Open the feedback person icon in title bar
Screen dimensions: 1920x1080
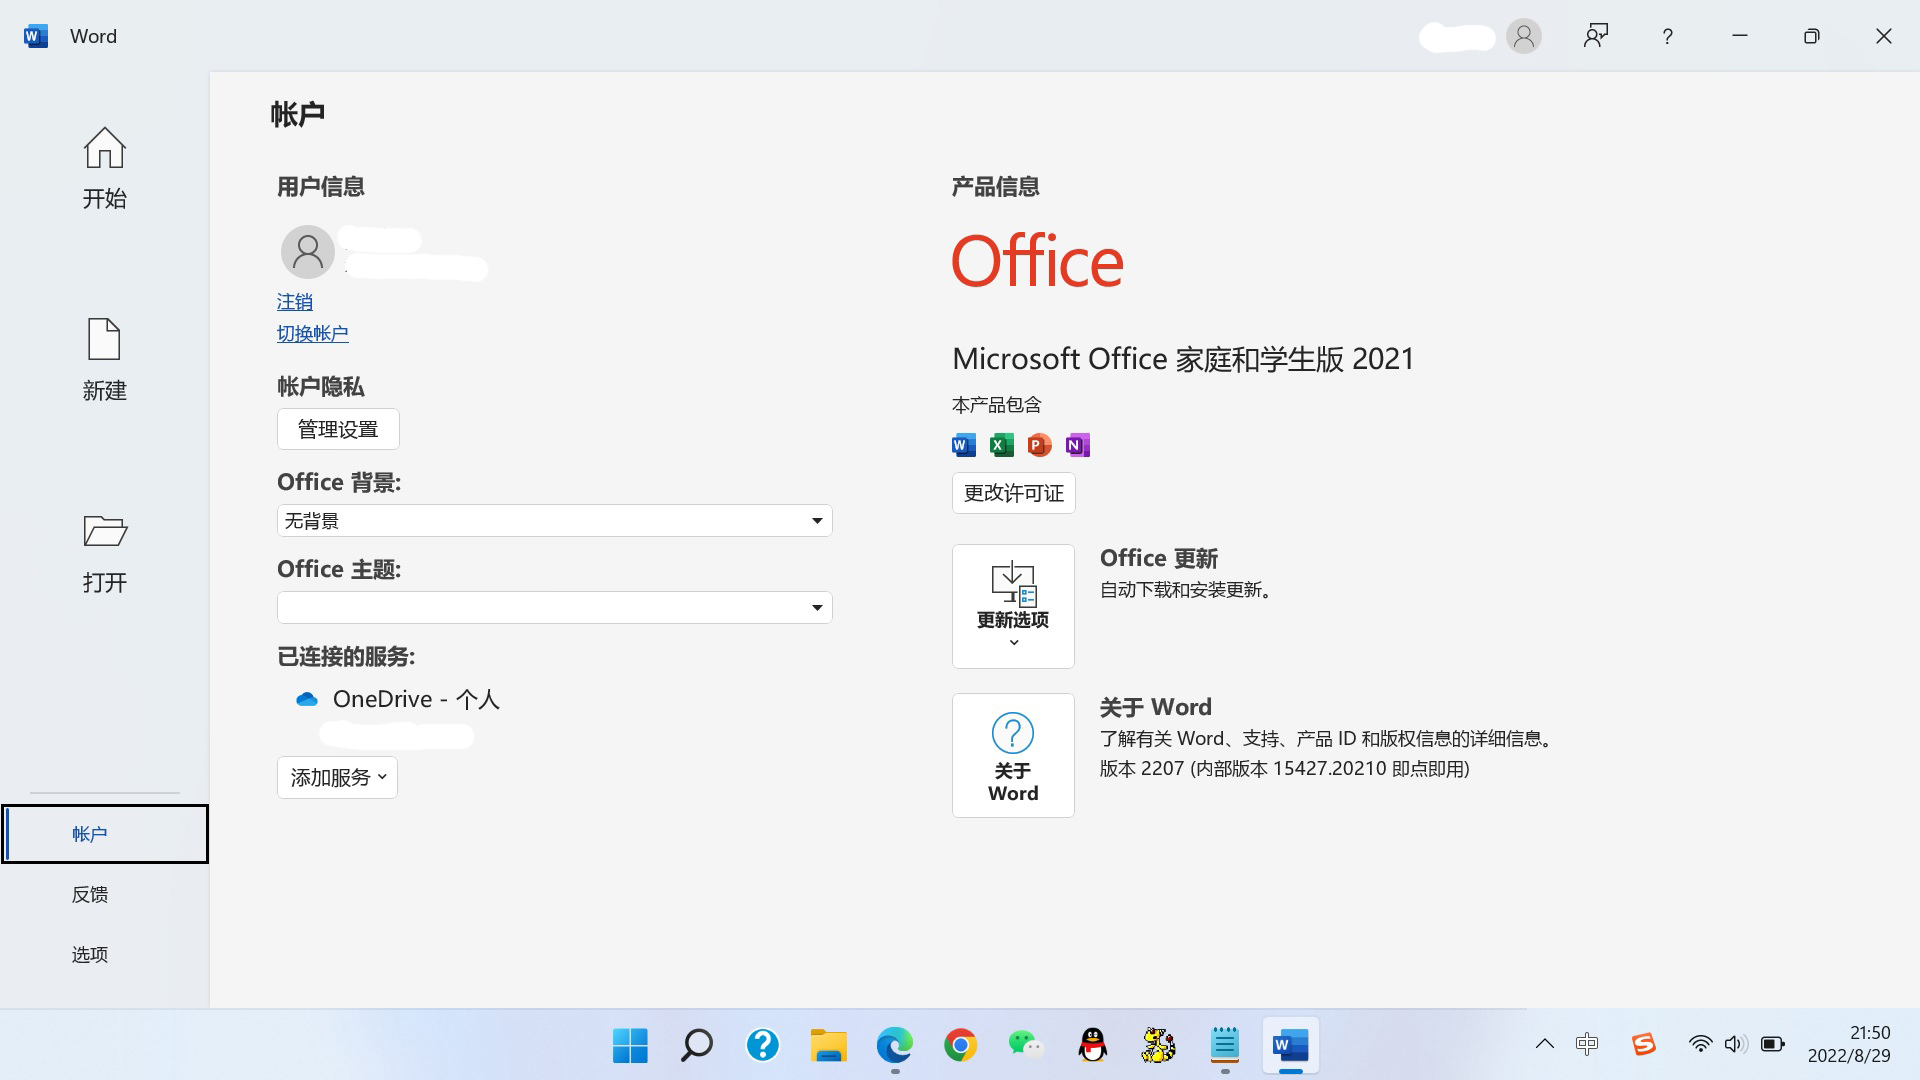click(1596, 36)
